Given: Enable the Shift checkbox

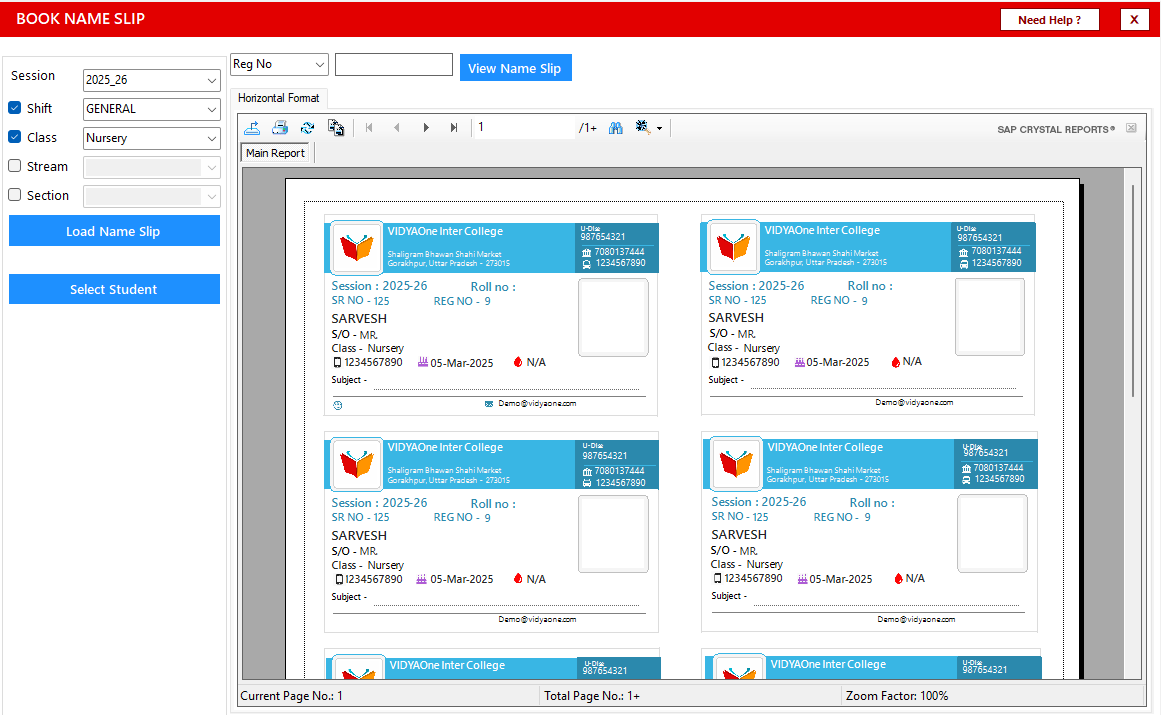Looking at the screenshot, I should coord(15,108).
